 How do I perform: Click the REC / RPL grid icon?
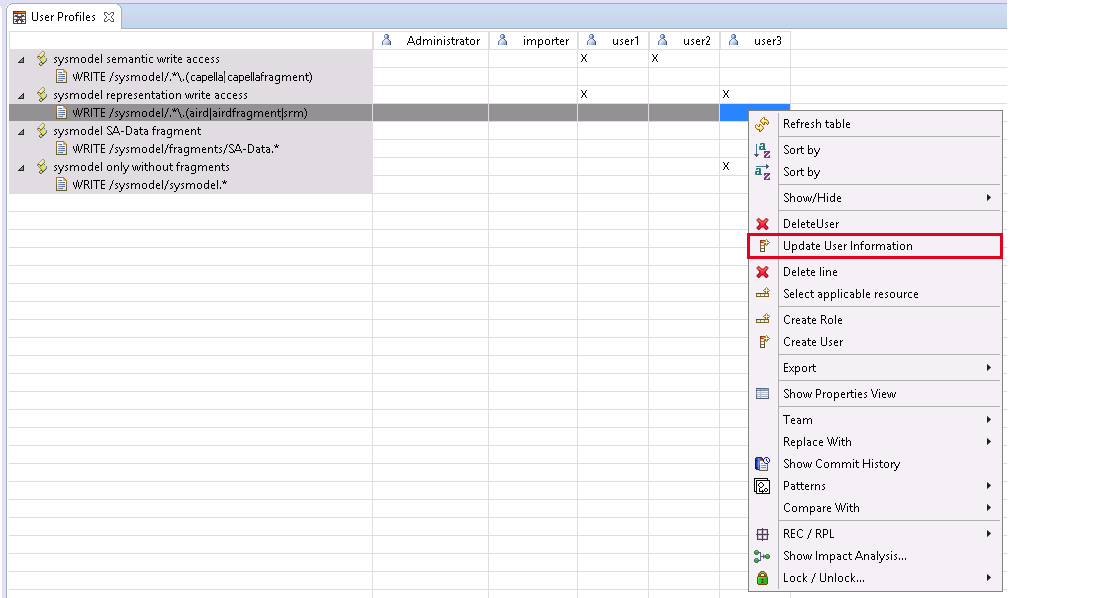click(x=762, y=534)
